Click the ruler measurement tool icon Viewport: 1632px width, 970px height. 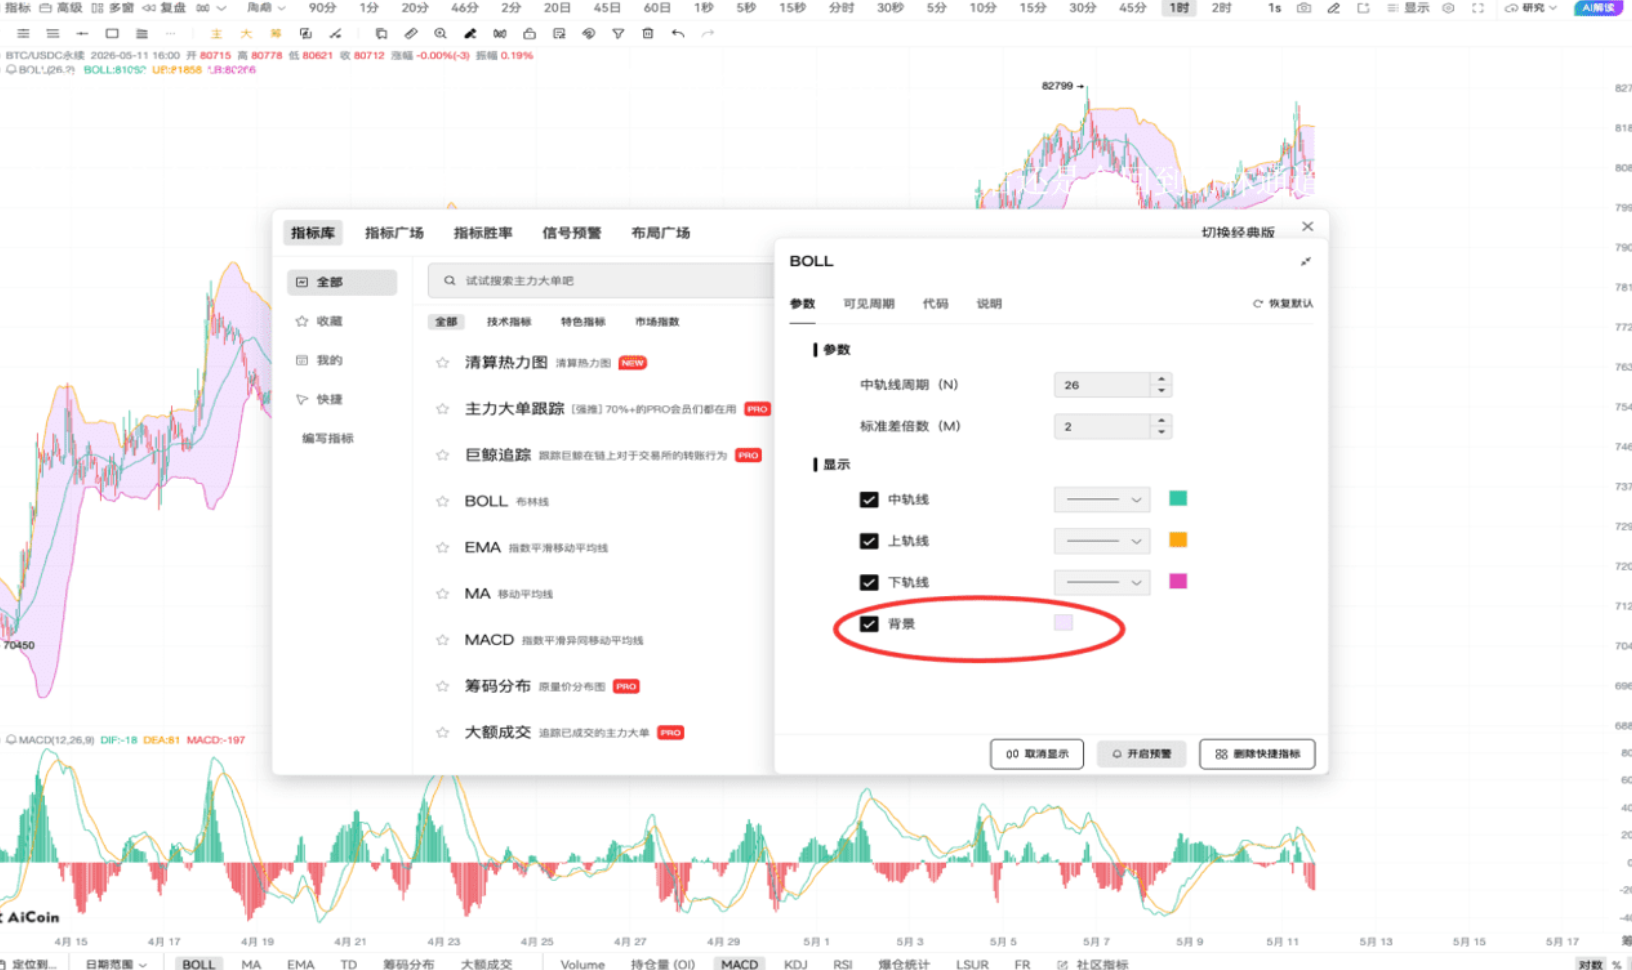click(x=411, y=33)
